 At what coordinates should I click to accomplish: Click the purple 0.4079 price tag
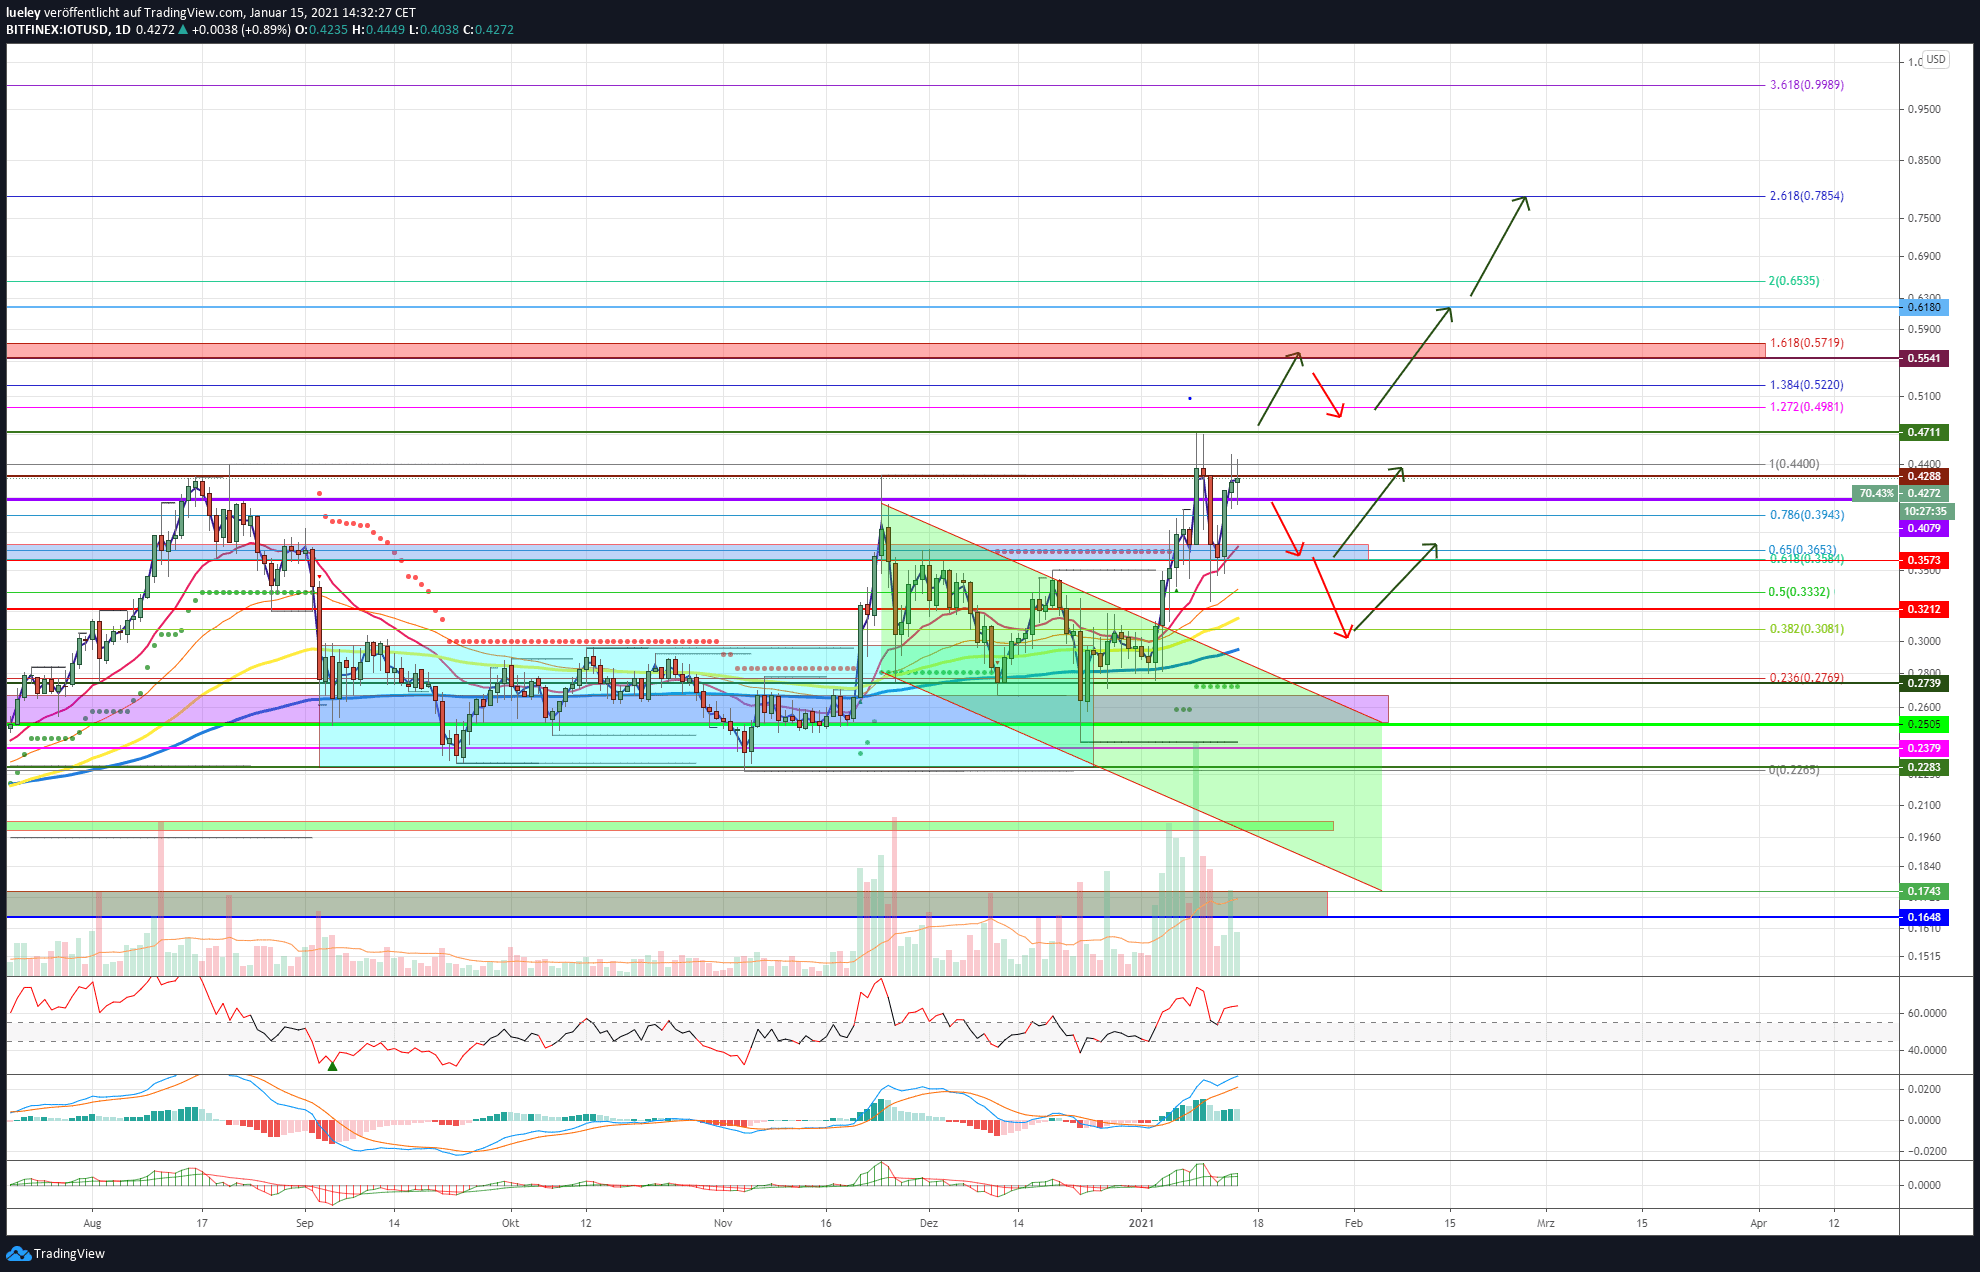click(x=1924, y=528)
